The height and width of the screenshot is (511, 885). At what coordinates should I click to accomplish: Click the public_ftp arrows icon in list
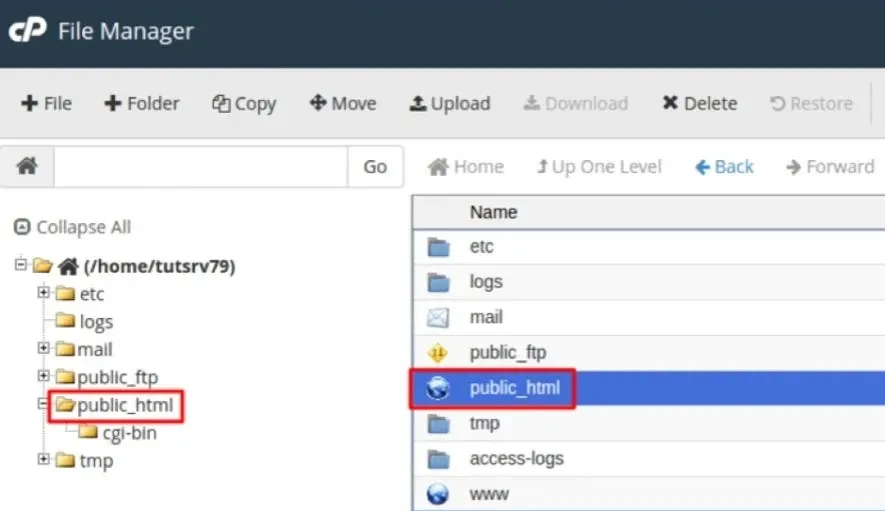coord(438,353)
